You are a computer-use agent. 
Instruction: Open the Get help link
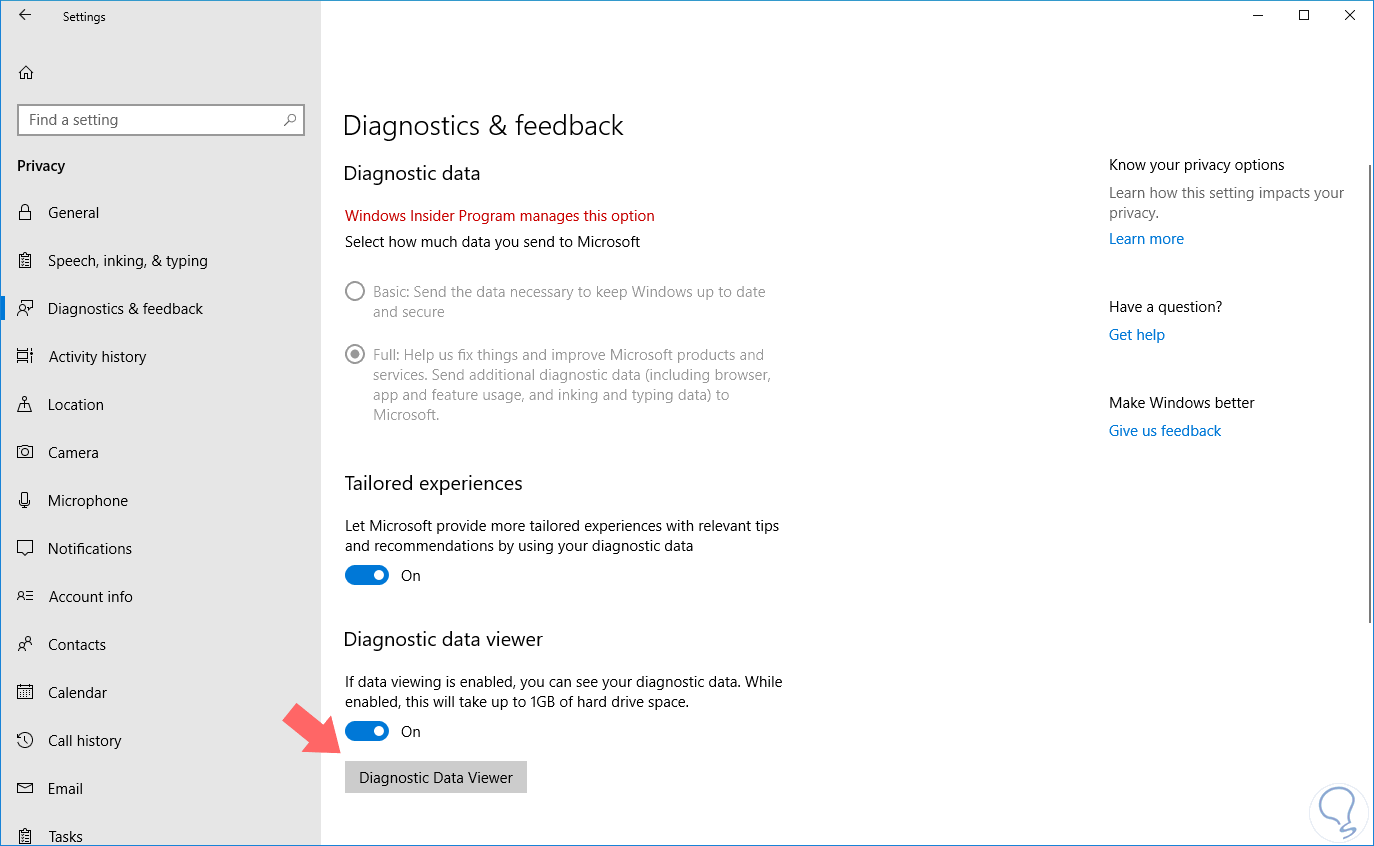[1137, 335]
